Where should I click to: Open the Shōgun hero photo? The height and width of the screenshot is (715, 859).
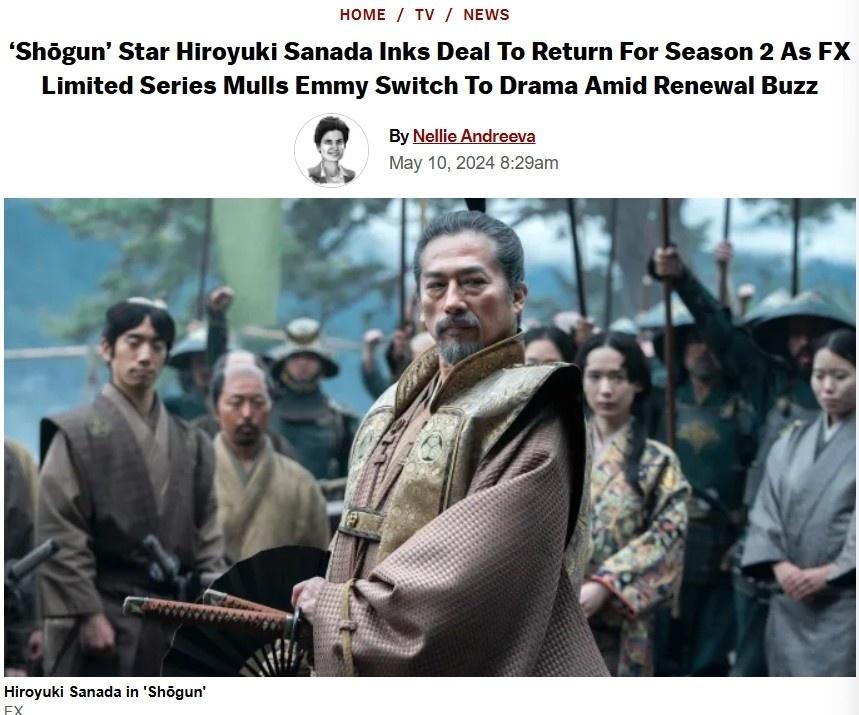[430, 437]
